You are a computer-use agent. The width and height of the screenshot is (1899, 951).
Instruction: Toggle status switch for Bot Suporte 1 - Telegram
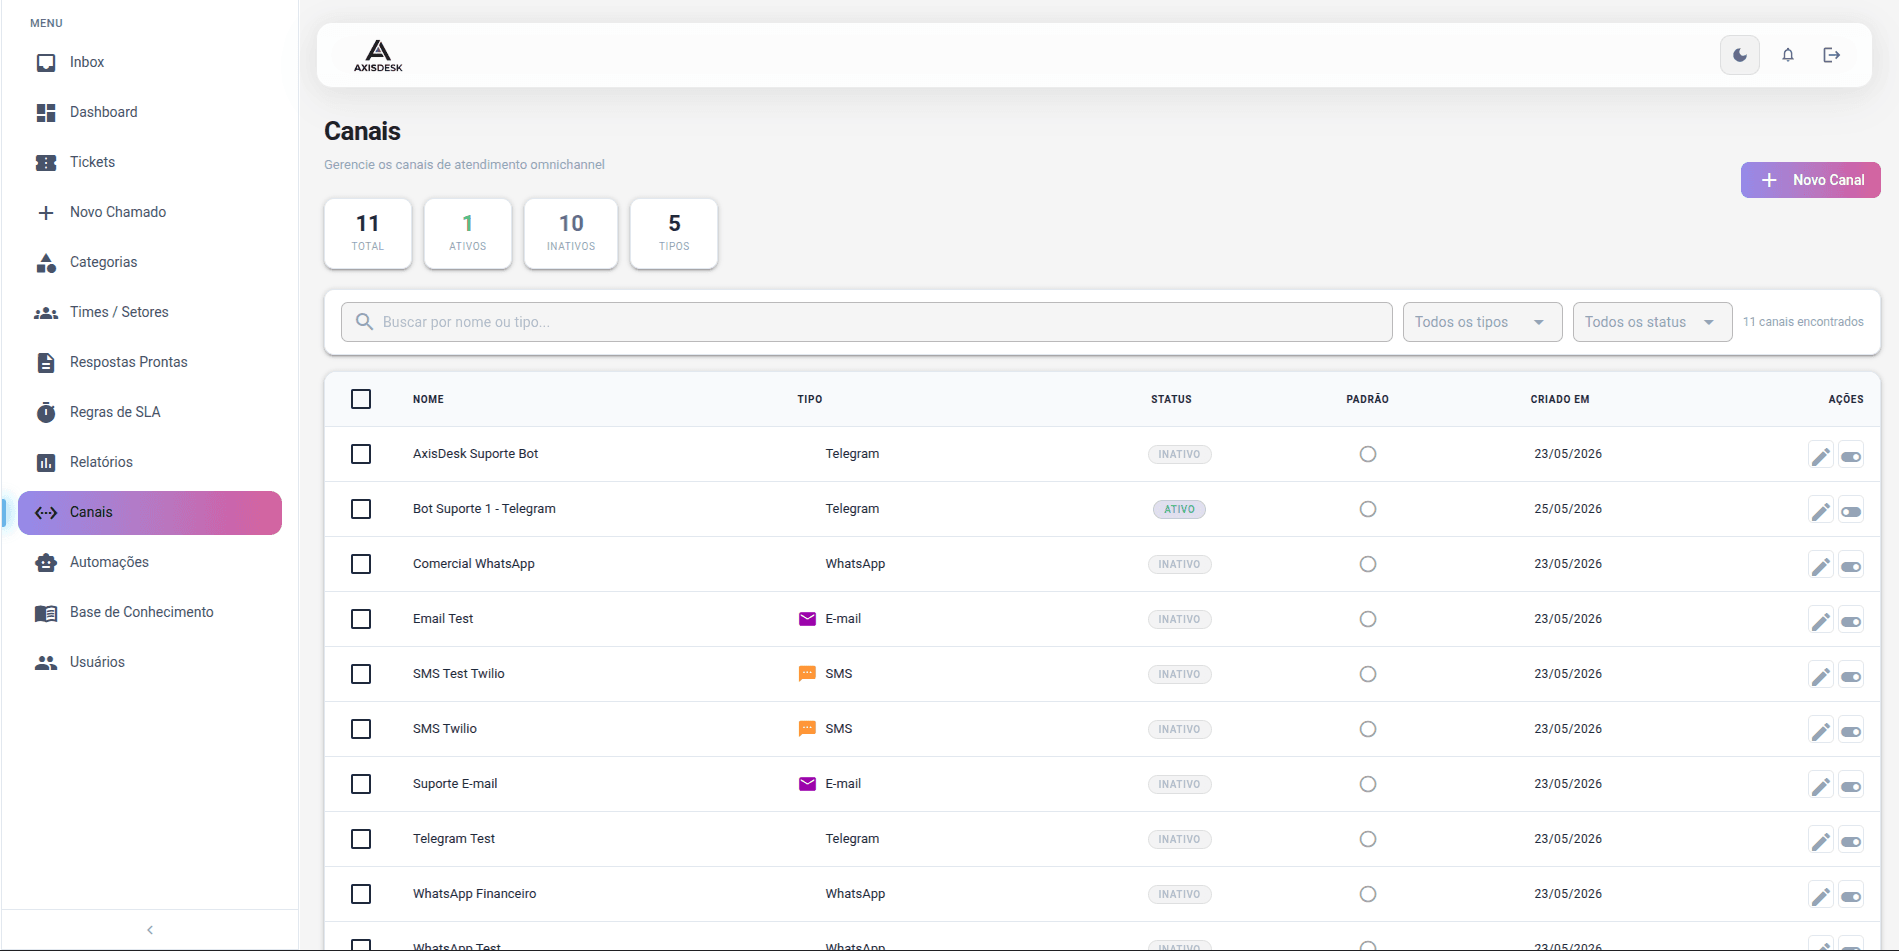1851,511
